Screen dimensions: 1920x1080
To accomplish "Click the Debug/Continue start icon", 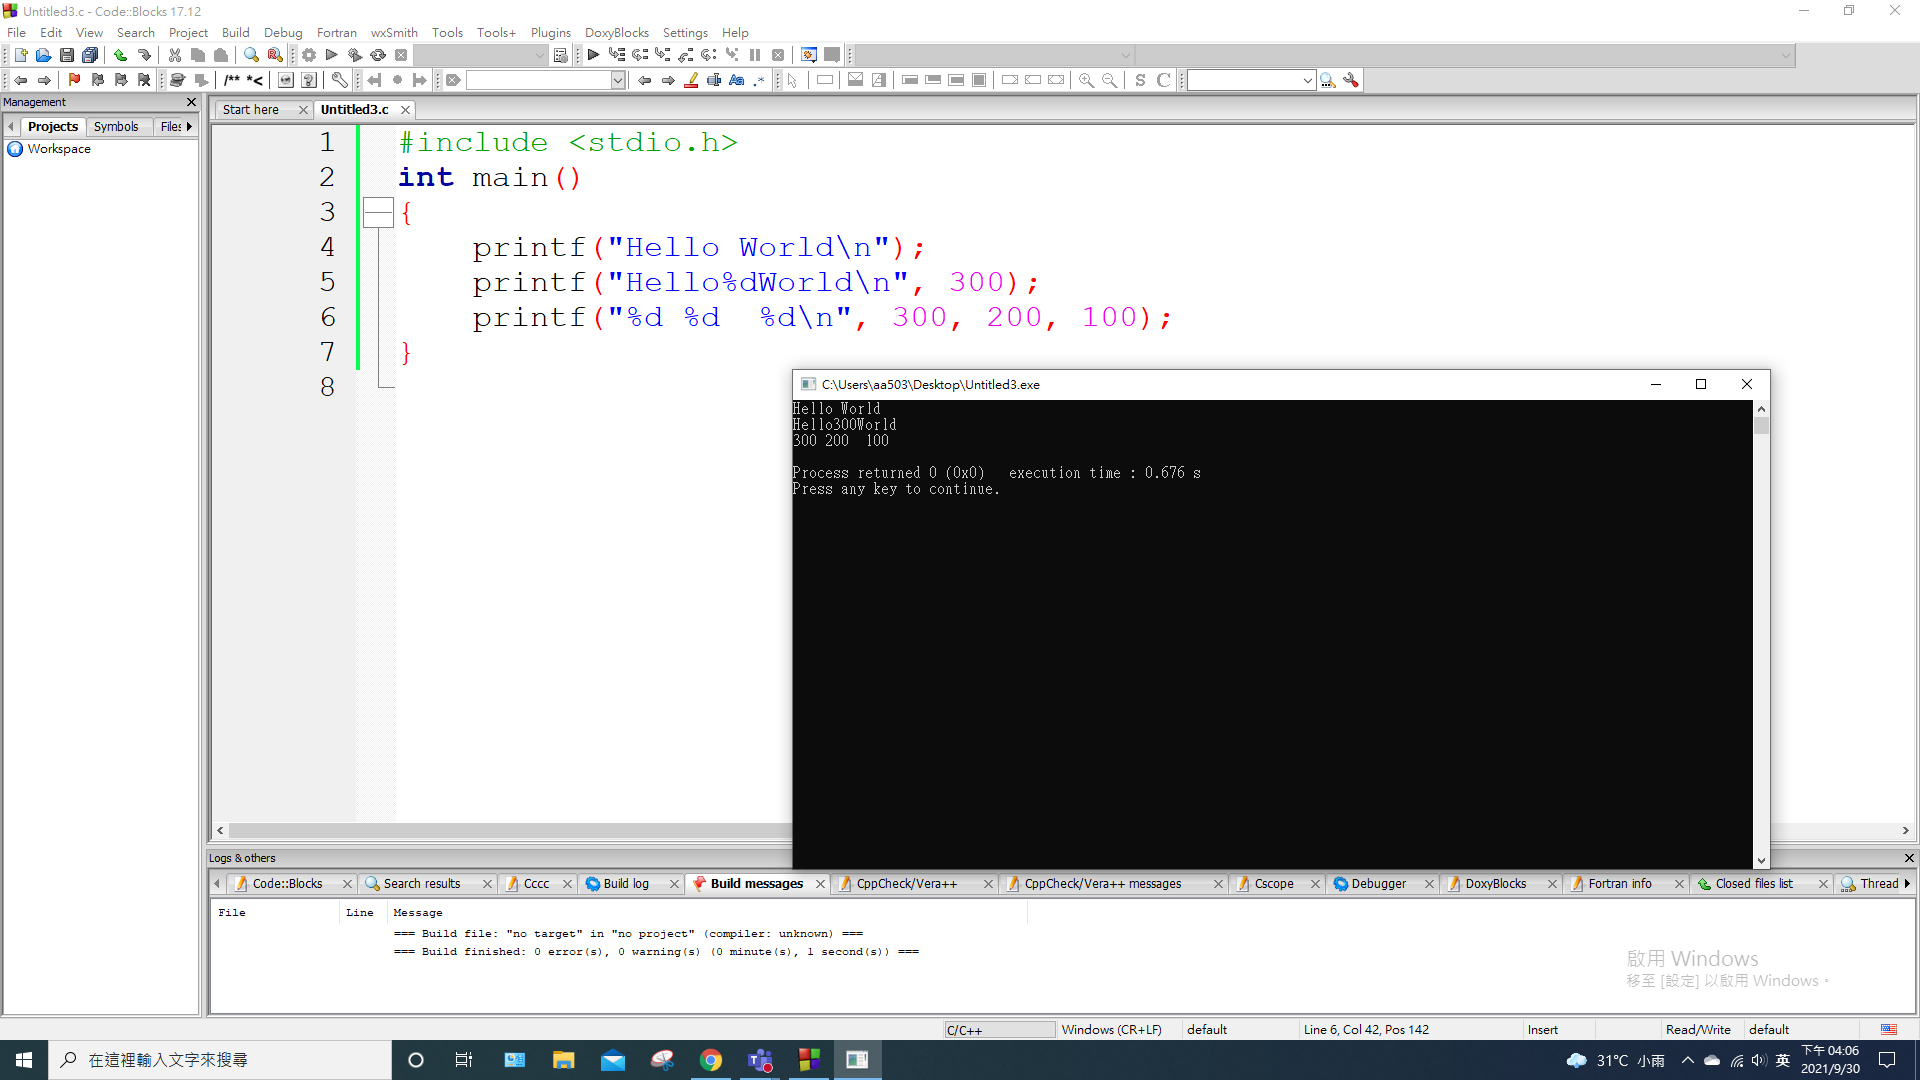I will click(593, 55).
